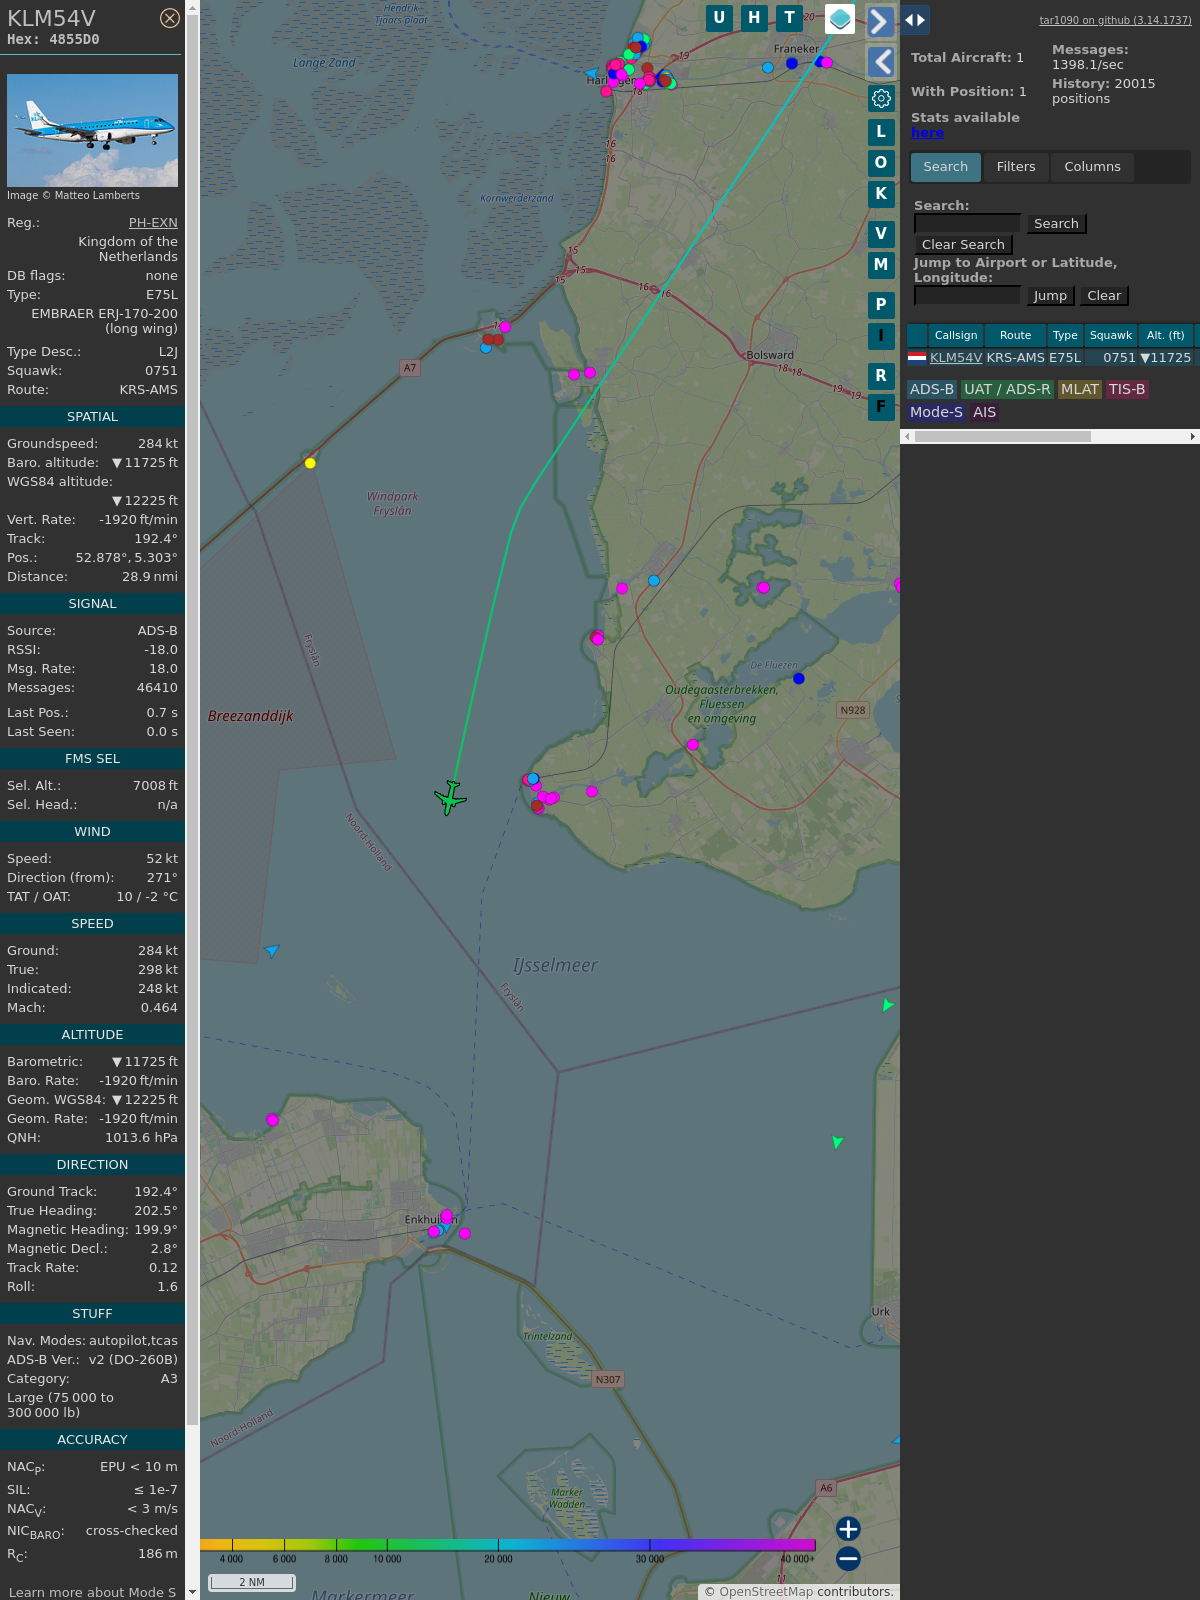Zoom in with the plus button
The image size is (1200, 1600).
(848, 1528)
